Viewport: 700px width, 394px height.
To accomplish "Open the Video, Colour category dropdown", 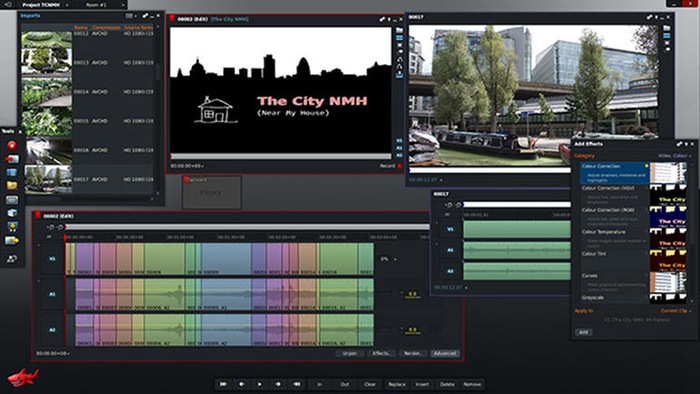I will point(674,156).
